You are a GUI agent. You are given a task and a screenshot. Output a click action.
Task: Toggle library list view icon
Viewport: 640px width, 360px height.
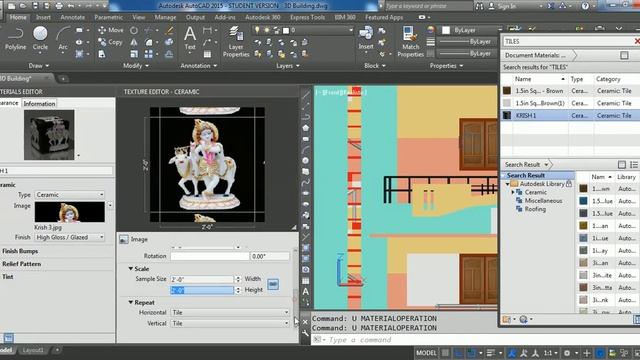click(633, 164)
